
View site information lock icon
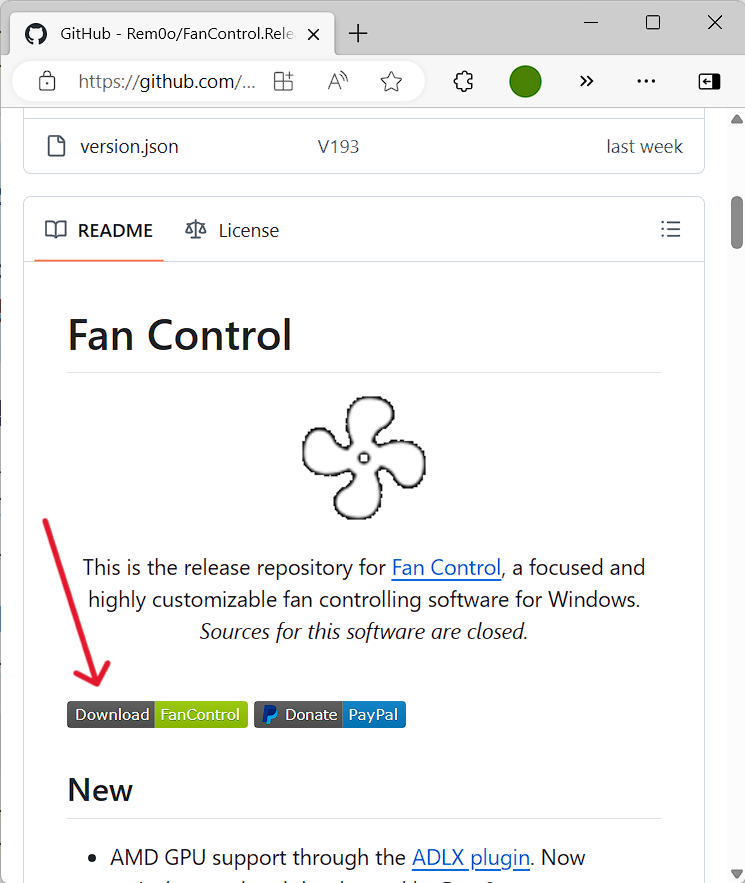coord(47,82)
